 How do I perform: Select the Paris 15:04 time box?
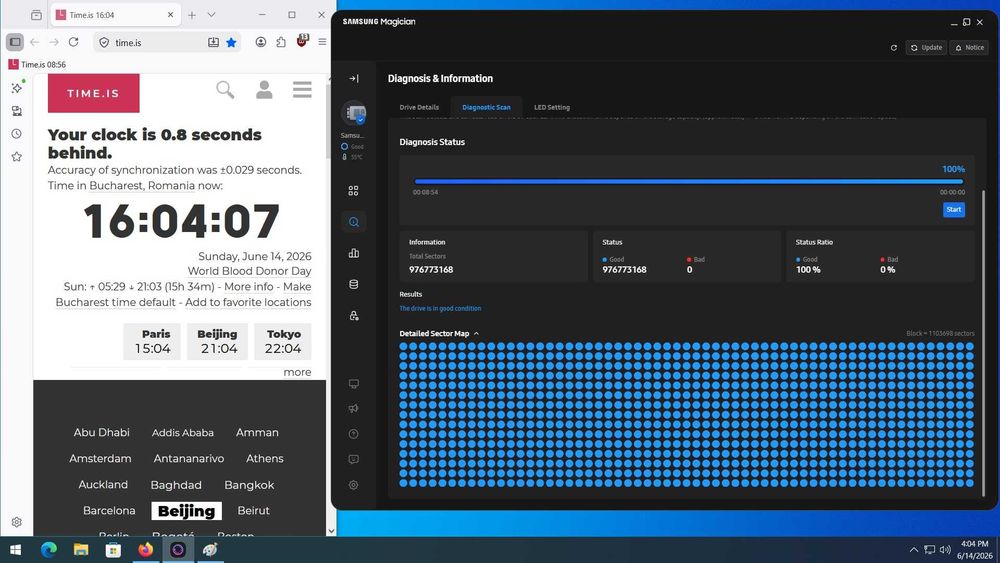coord(152,342)
